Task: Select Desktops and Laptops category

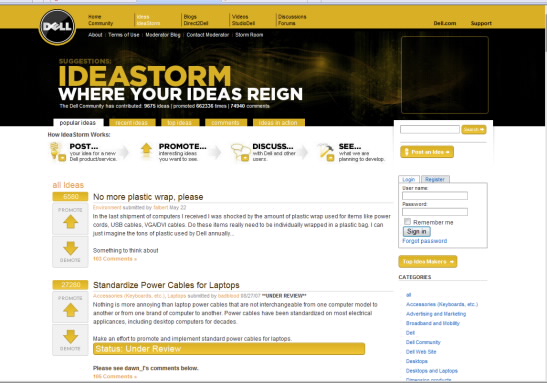Action: point(432,371)
